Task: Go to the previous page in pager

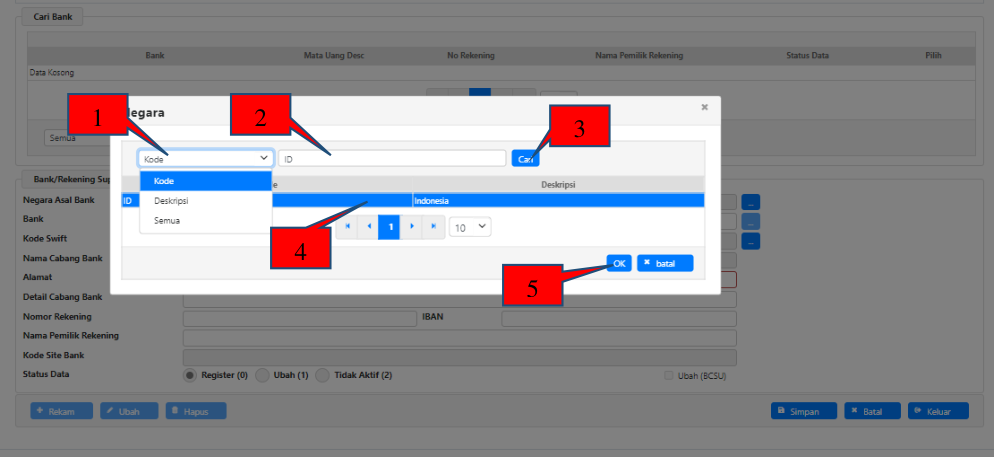Action: coord(368,227)
